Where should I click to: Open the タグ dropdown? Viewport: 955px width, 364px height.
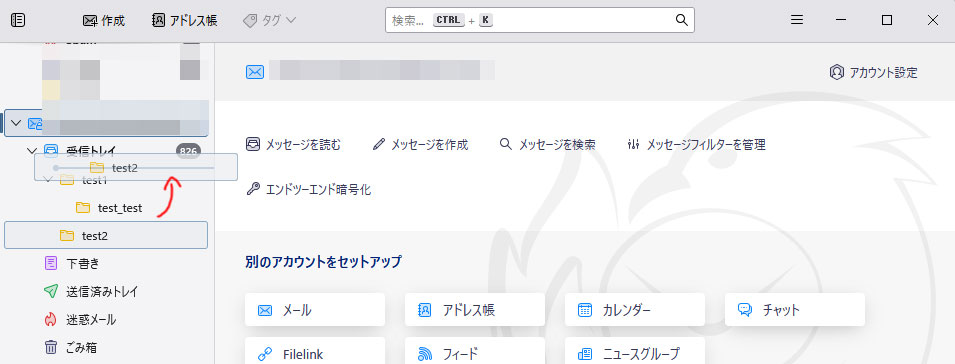[x=269, y=20]
